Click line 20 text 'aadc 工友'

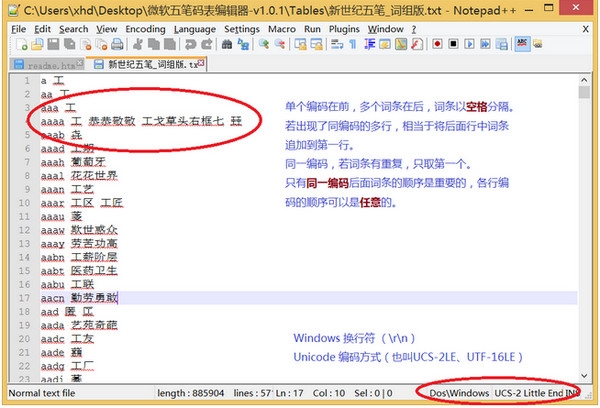[67, 339]
